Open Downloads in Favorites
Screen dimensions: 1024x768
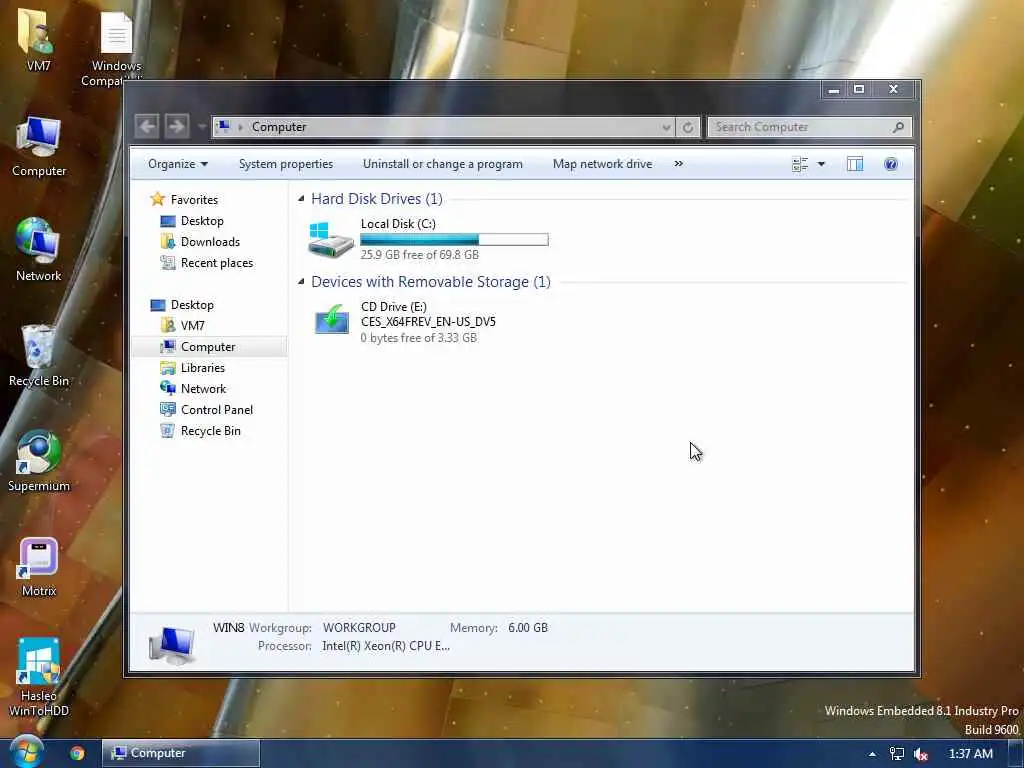click(x=210, y=242)
